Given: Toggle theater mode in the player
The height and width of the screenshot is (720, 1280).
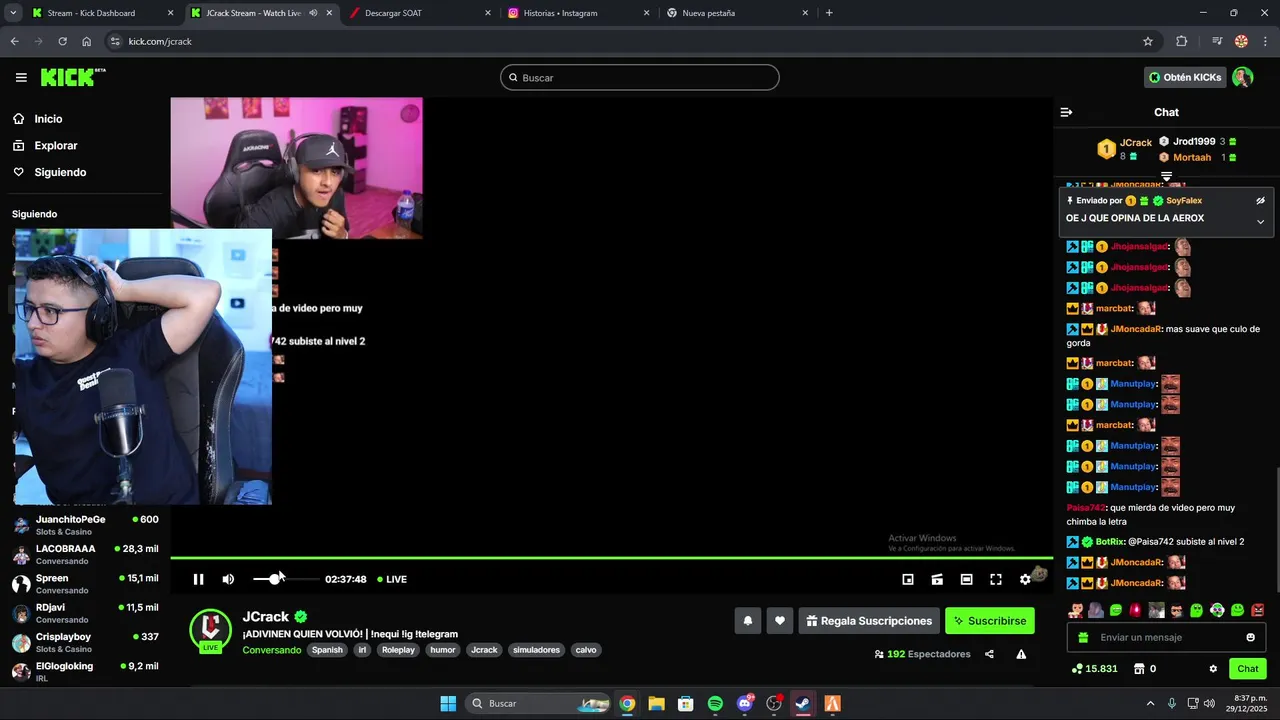Looking at the screenshot, I should tap(966, 579).
